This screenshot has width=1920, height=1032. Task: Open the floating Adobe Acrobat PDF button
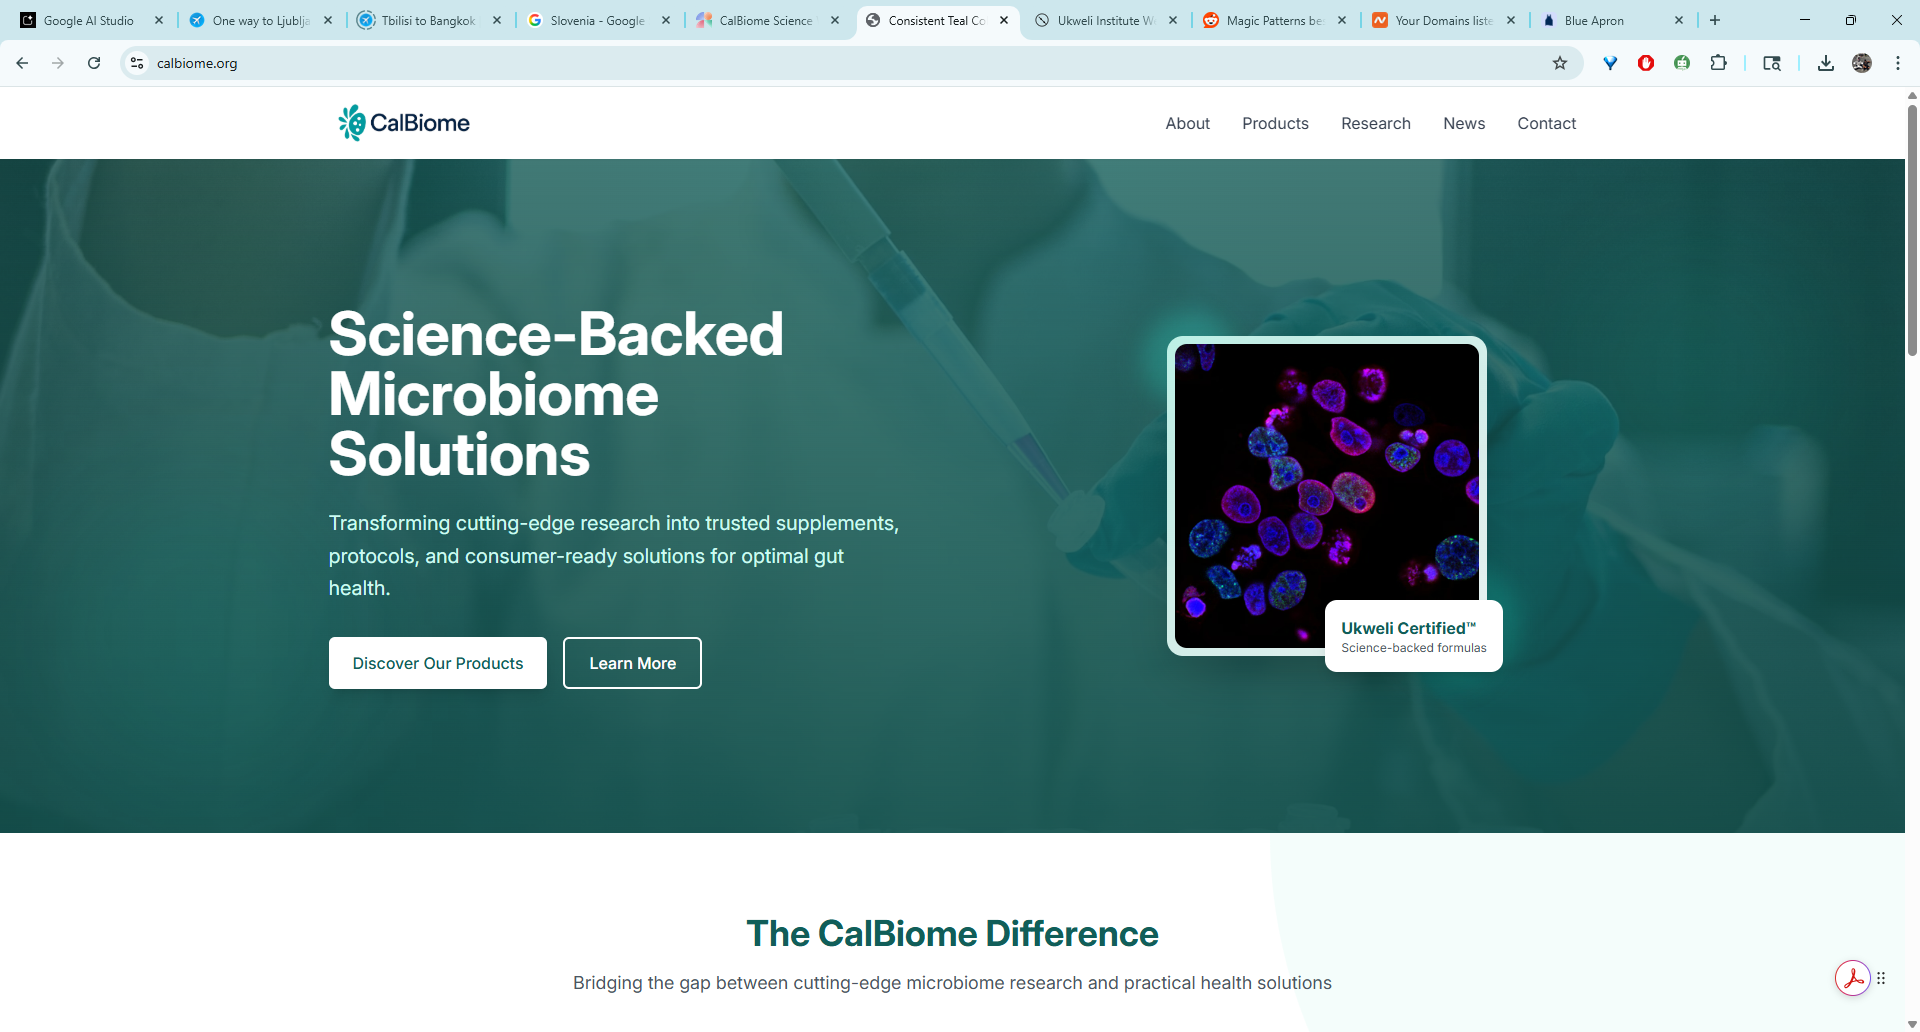tap(1852, 978)
